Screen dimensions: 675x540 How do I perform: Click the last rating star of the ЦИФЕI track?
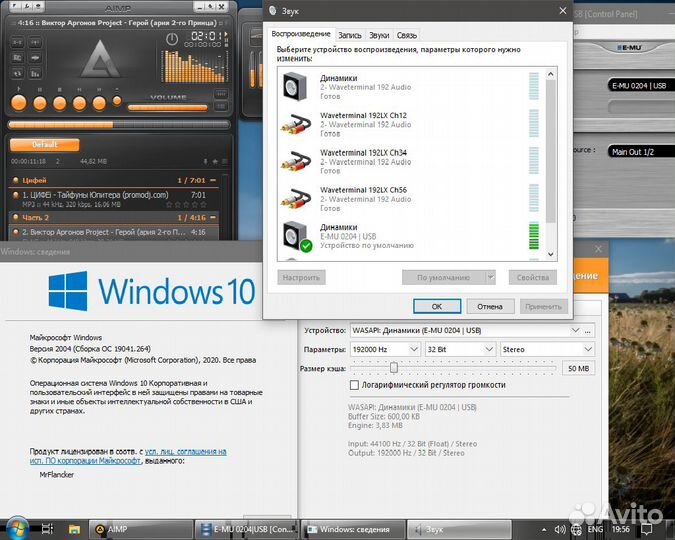point(203,205)
